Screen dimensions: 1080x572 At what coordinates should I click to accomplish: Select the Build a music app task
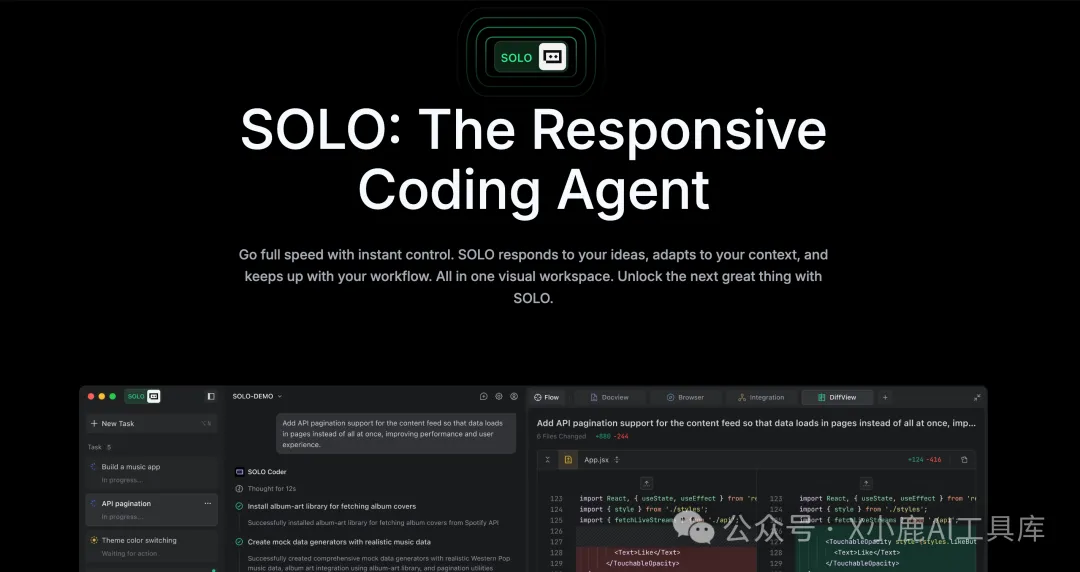tap(152, 473)
